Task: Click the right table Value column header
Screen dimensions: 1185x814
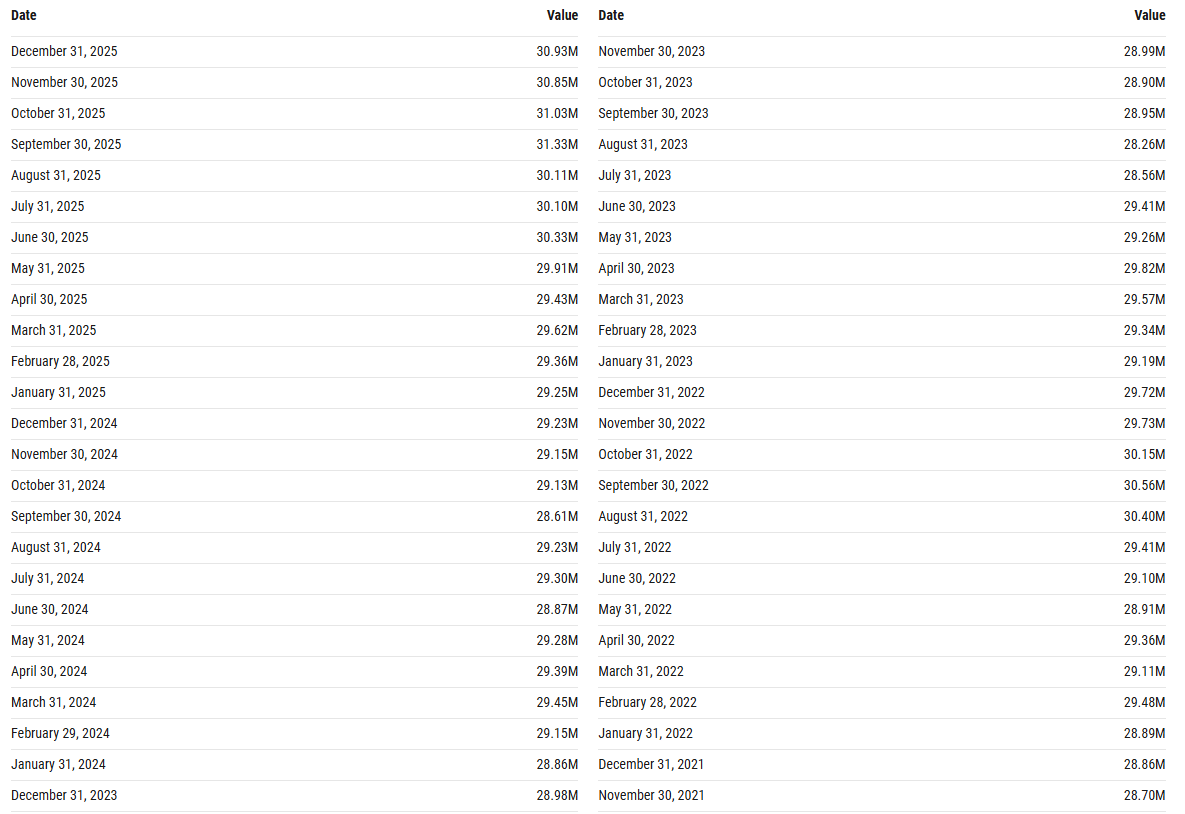Action: click(1149, 15)
